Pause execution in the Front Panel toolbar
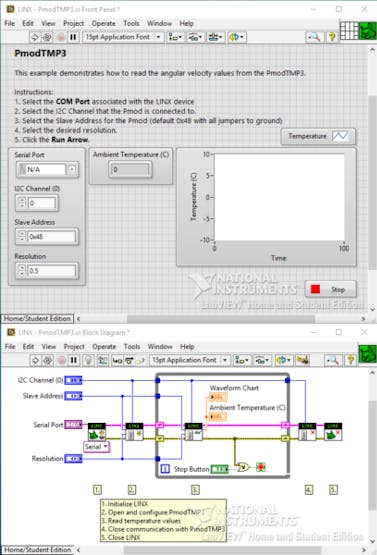Viewport: 377px width, 555px height. [73, 37]
